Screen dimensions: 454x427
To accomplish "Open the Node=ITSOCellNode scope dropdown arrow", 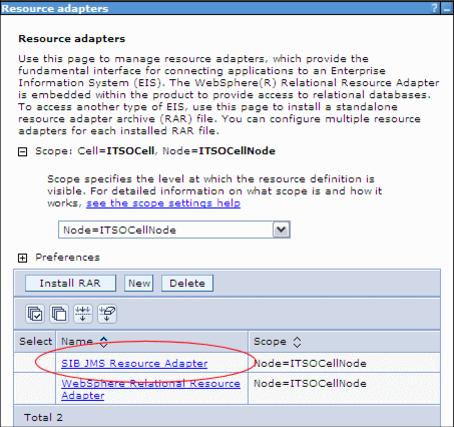I will coord(281,229).
